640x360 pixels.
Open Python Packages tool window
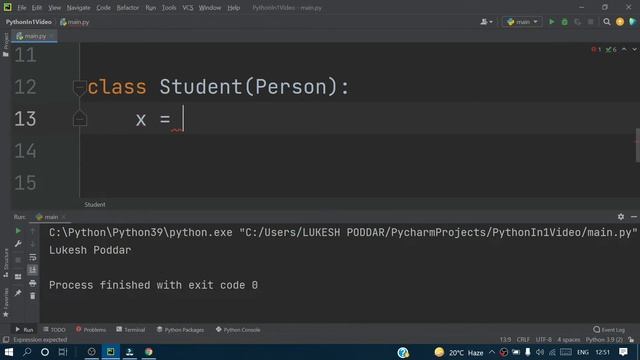pyautogui.click(x=180, y=329)
